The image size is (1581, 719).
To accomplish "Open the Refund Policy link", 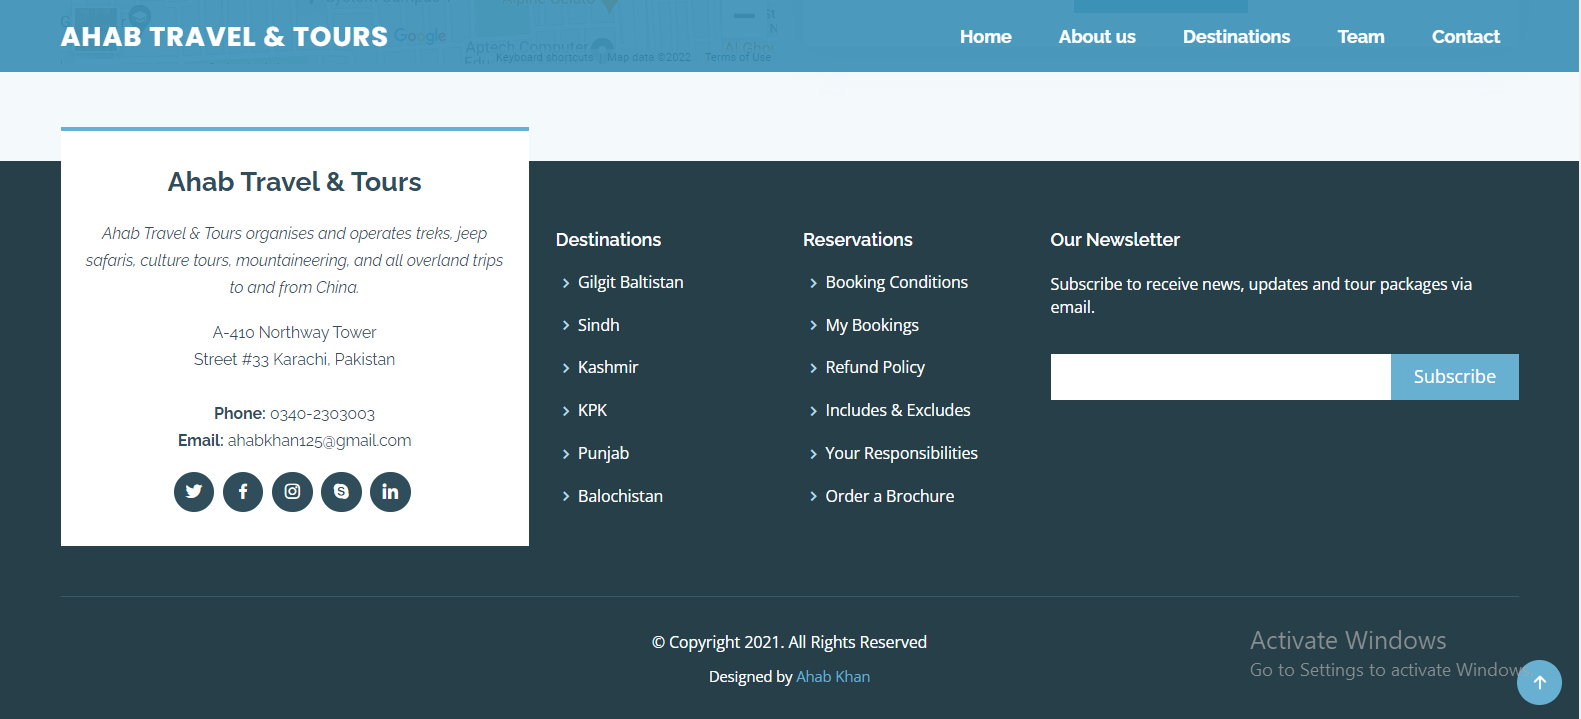I will [x=874, y=368].
